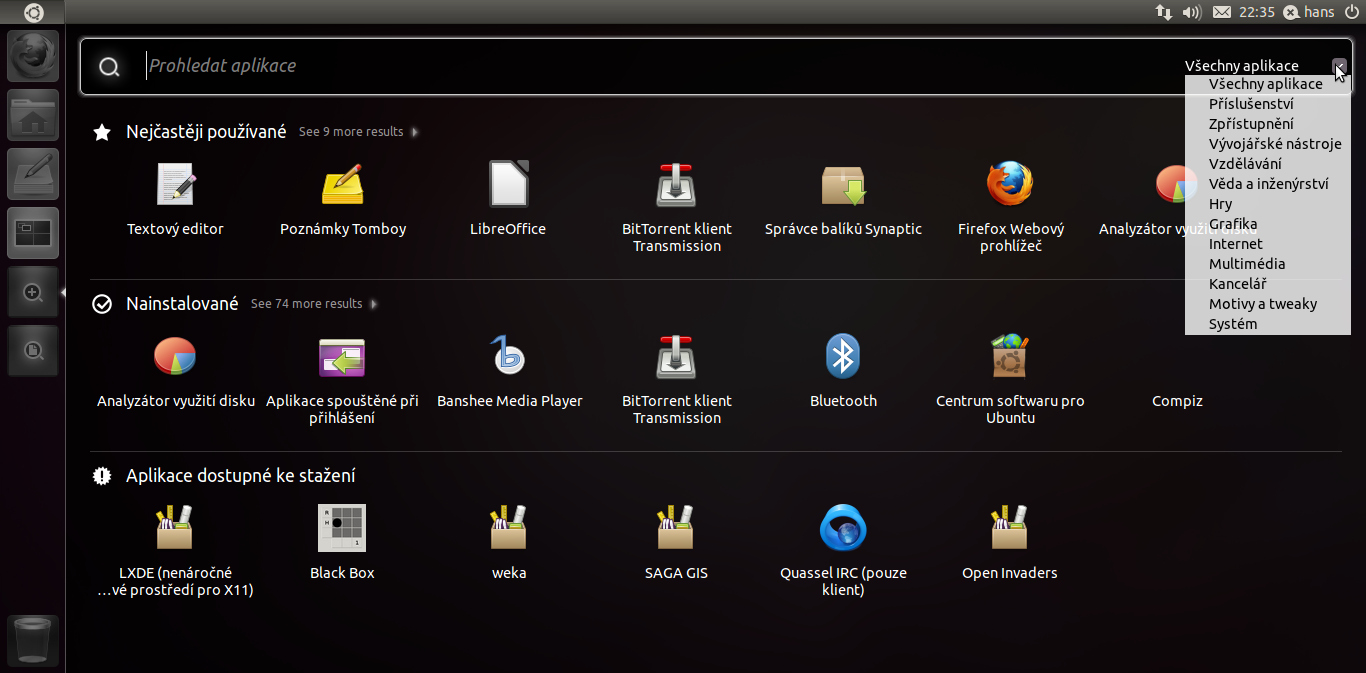This screenshot has width=1366, height=673.
Task: Expand See 74 more results
Action: pos(314,304)
